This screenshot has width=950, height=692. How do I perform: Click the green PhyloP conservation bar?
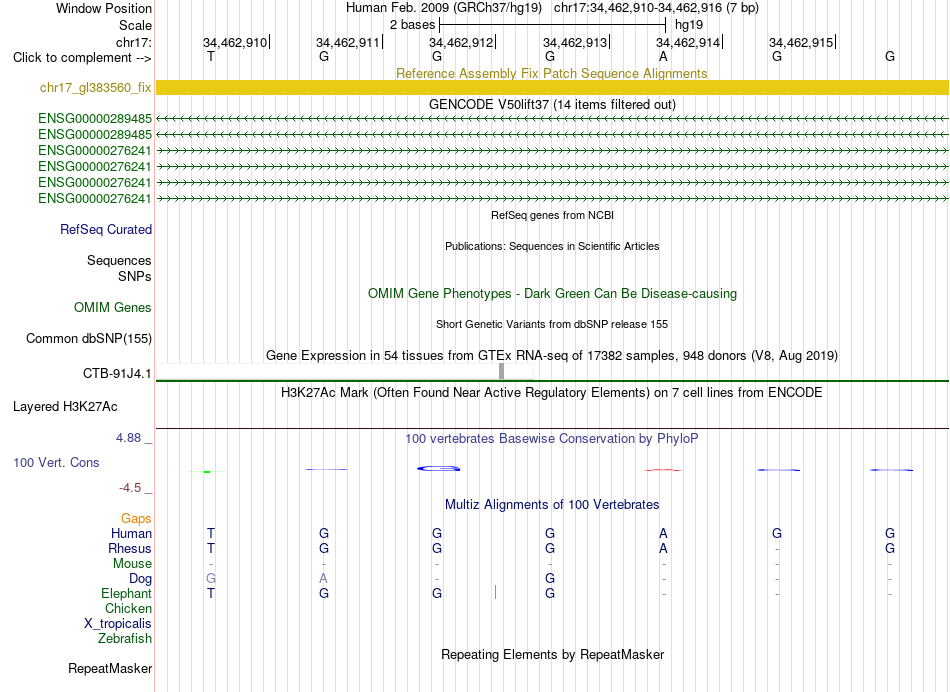(207, 471)
